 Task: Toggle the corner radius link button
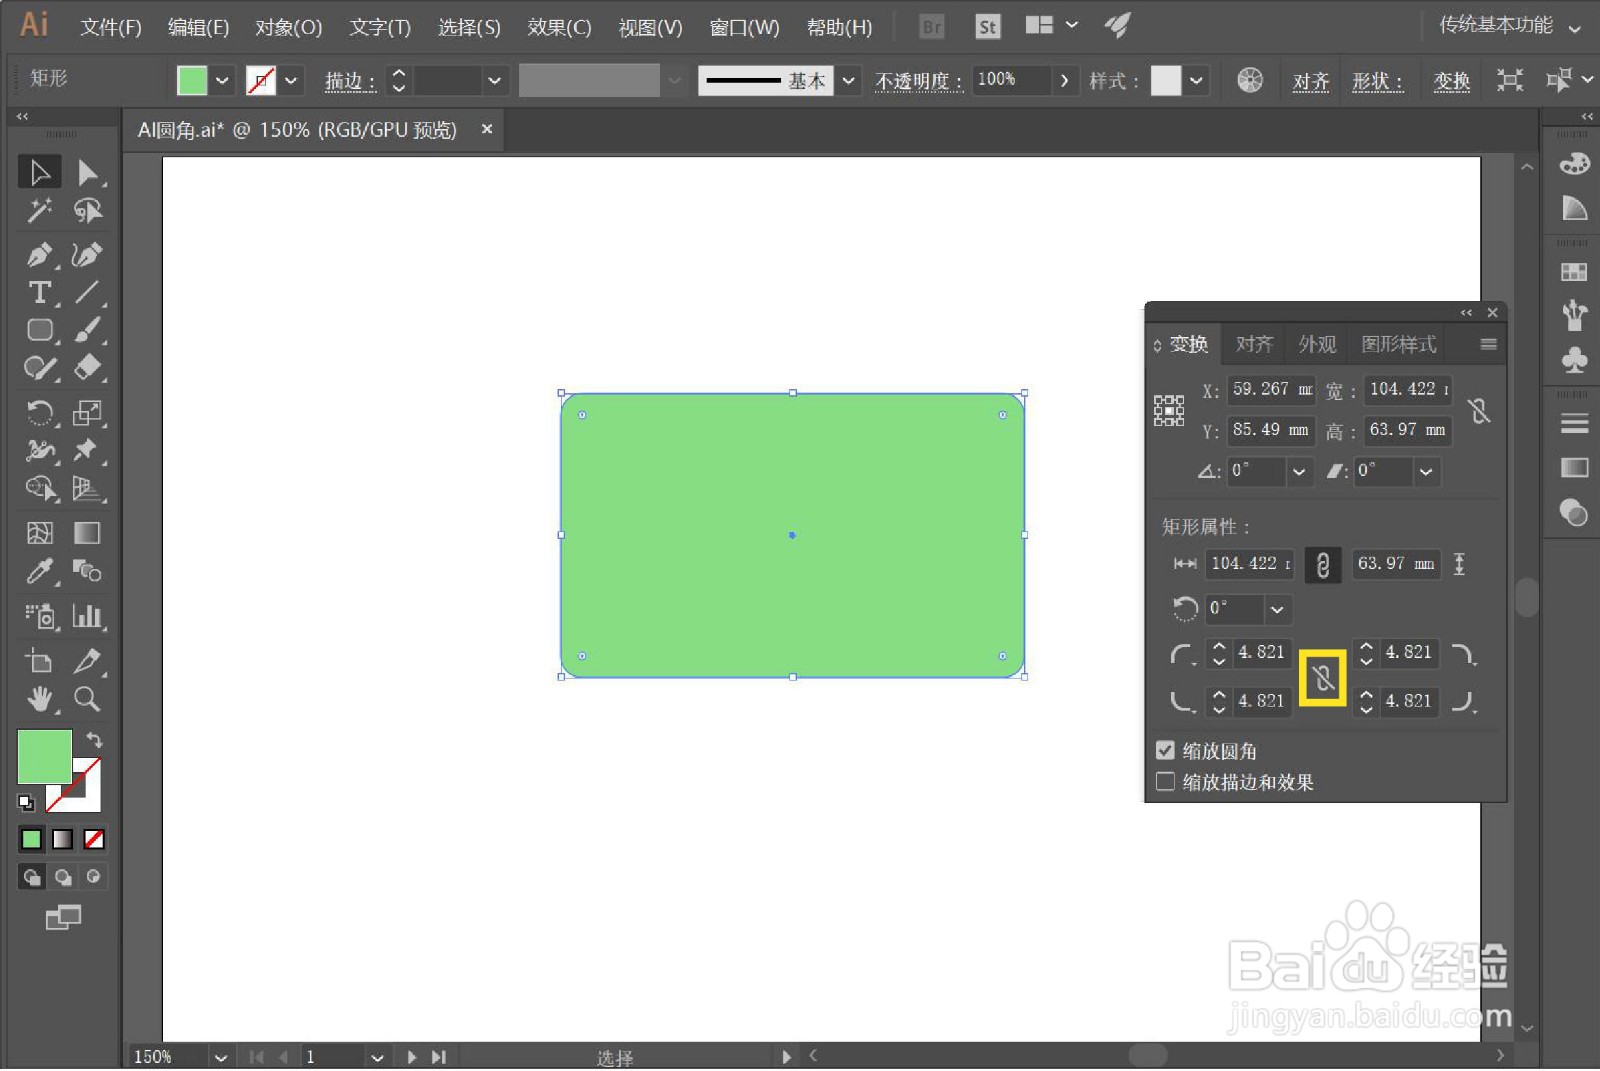1322,678
